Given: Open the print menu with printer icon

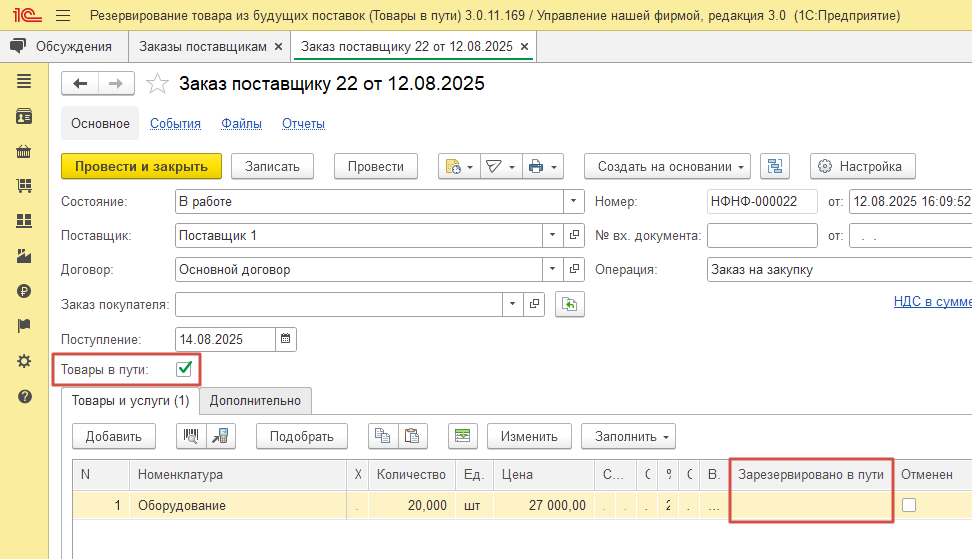Looking at the screenshot, I should (x=543, y=167).
